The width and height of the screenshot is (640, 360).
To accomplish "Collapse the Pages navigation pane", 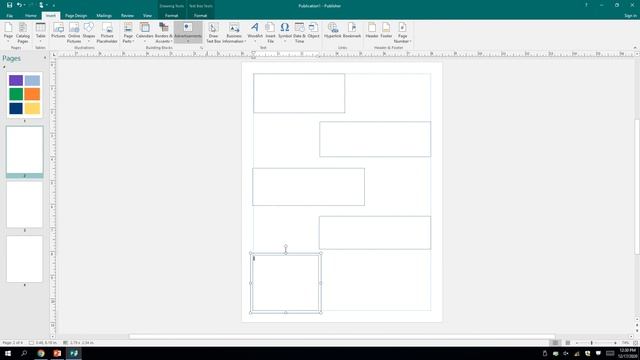I will (45, 58).
